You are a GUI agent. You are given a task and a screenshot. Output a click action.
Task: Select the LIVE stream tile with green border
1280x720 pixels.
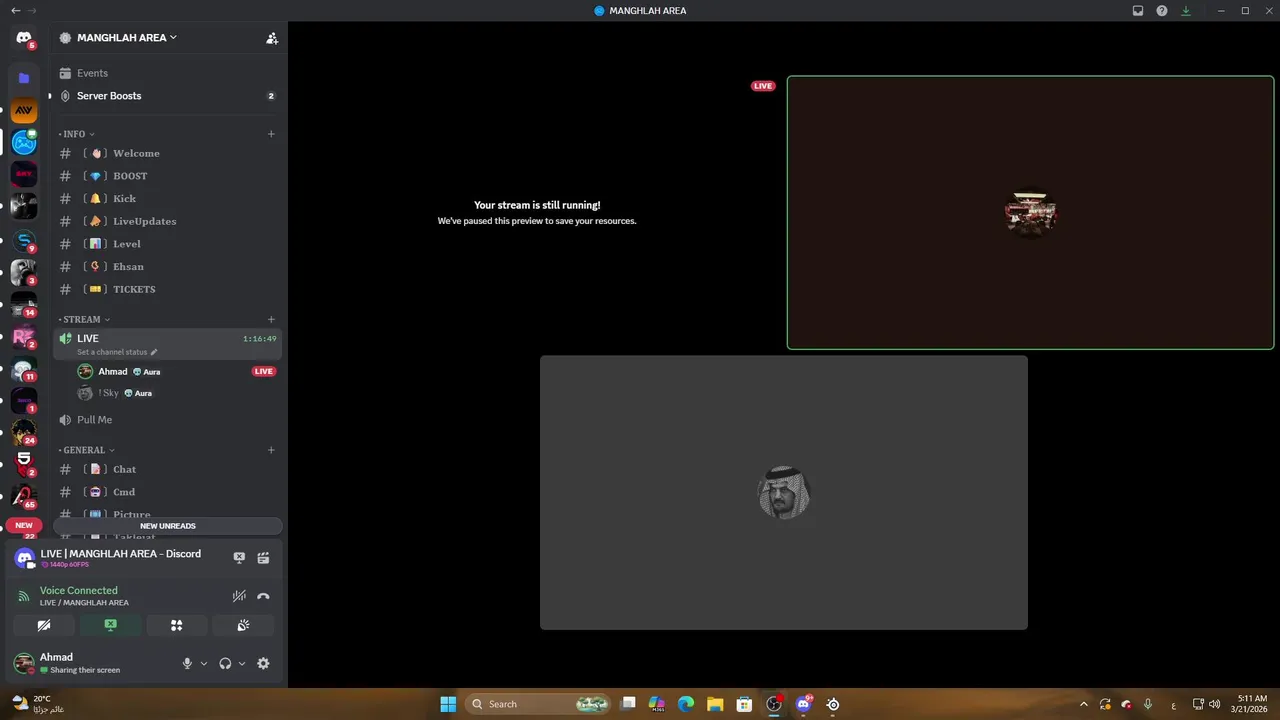[x=1030, y=213]
